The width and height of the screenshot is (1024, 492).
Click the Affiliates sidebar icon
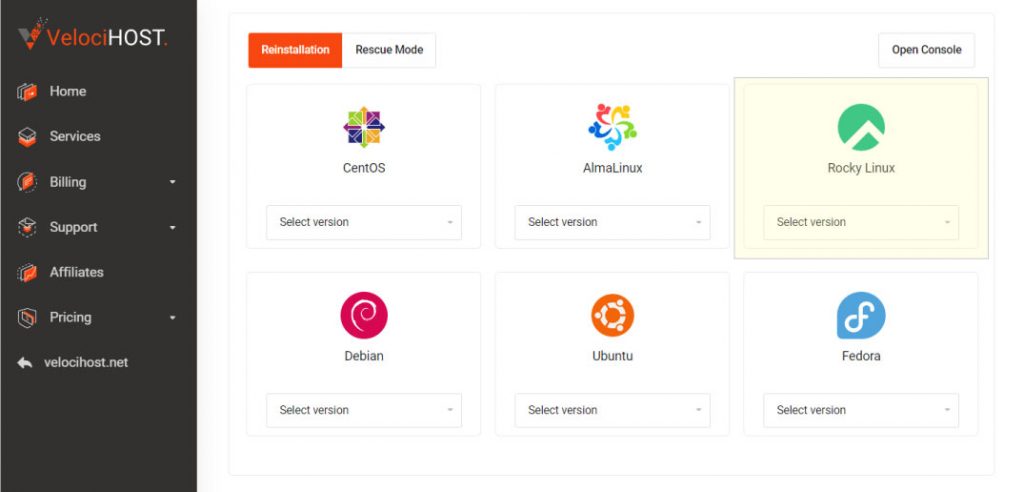click(x=27, y=272)
